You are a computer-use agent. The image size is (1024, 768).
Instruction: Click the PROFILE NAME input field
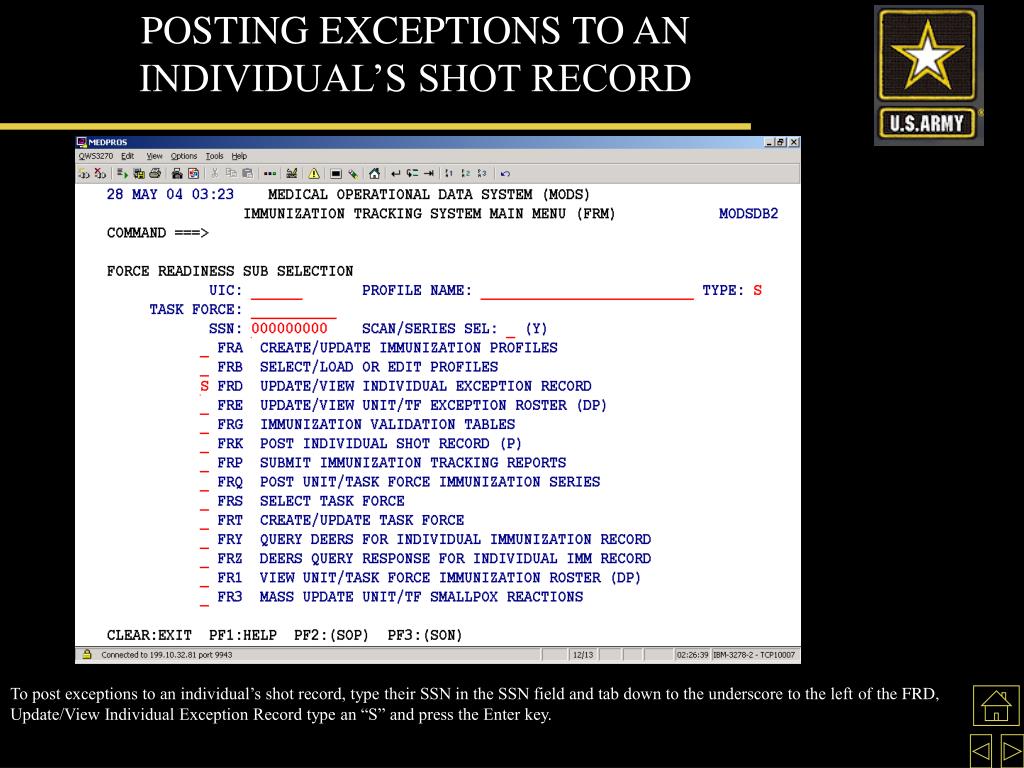pyautogui.click(x=587, y=291)
